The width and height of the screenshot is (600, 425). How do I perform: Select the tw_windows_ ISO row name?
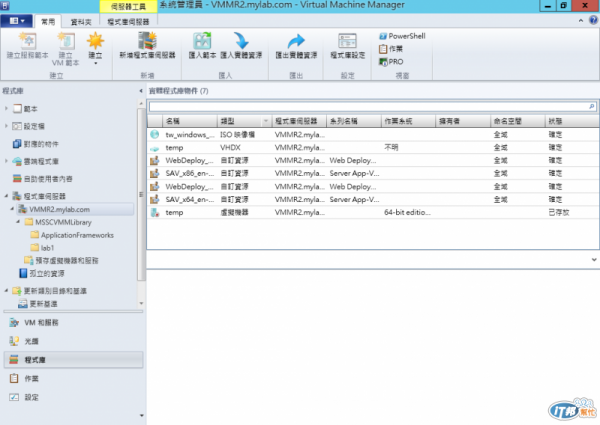190,134
